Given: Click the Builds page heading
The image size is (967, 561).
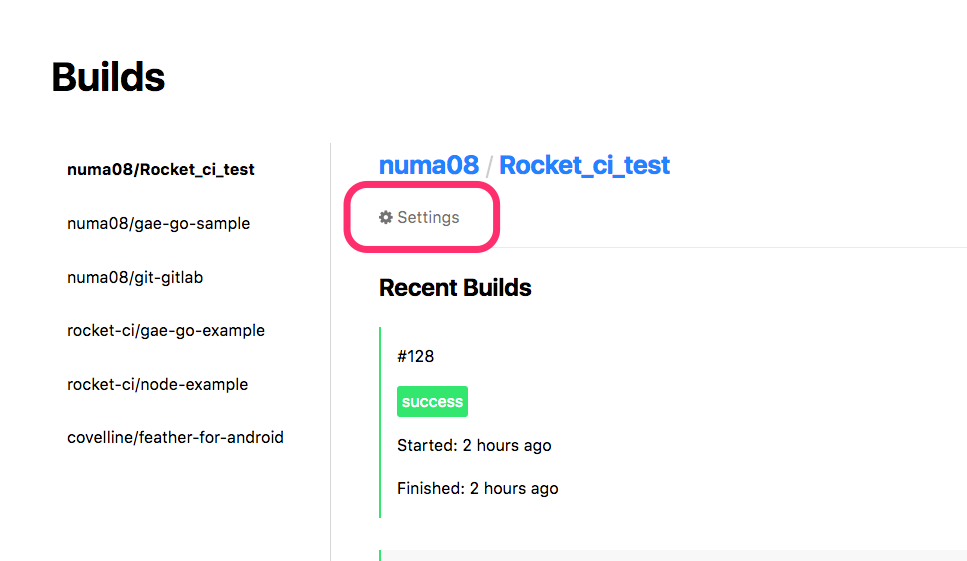Looking at the screenshot, I should [x=108, y=77].
